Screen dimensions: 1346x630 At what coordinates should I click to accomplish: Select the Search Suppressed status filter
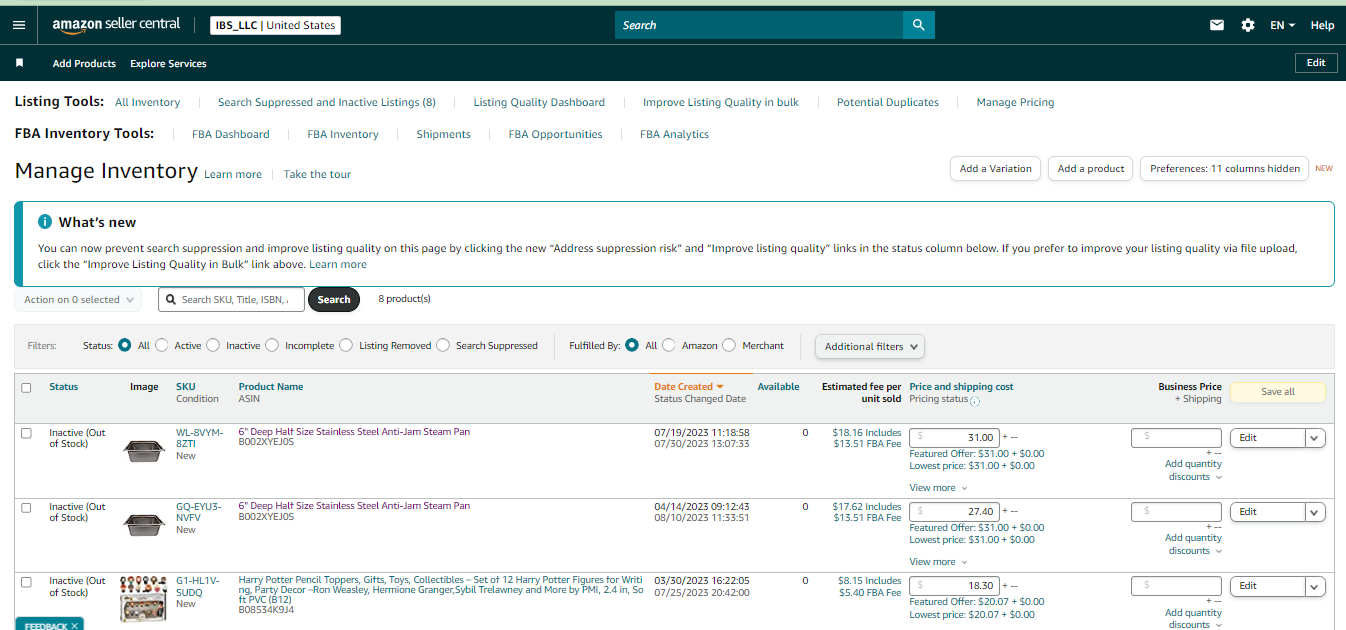(x=443, y=345)
